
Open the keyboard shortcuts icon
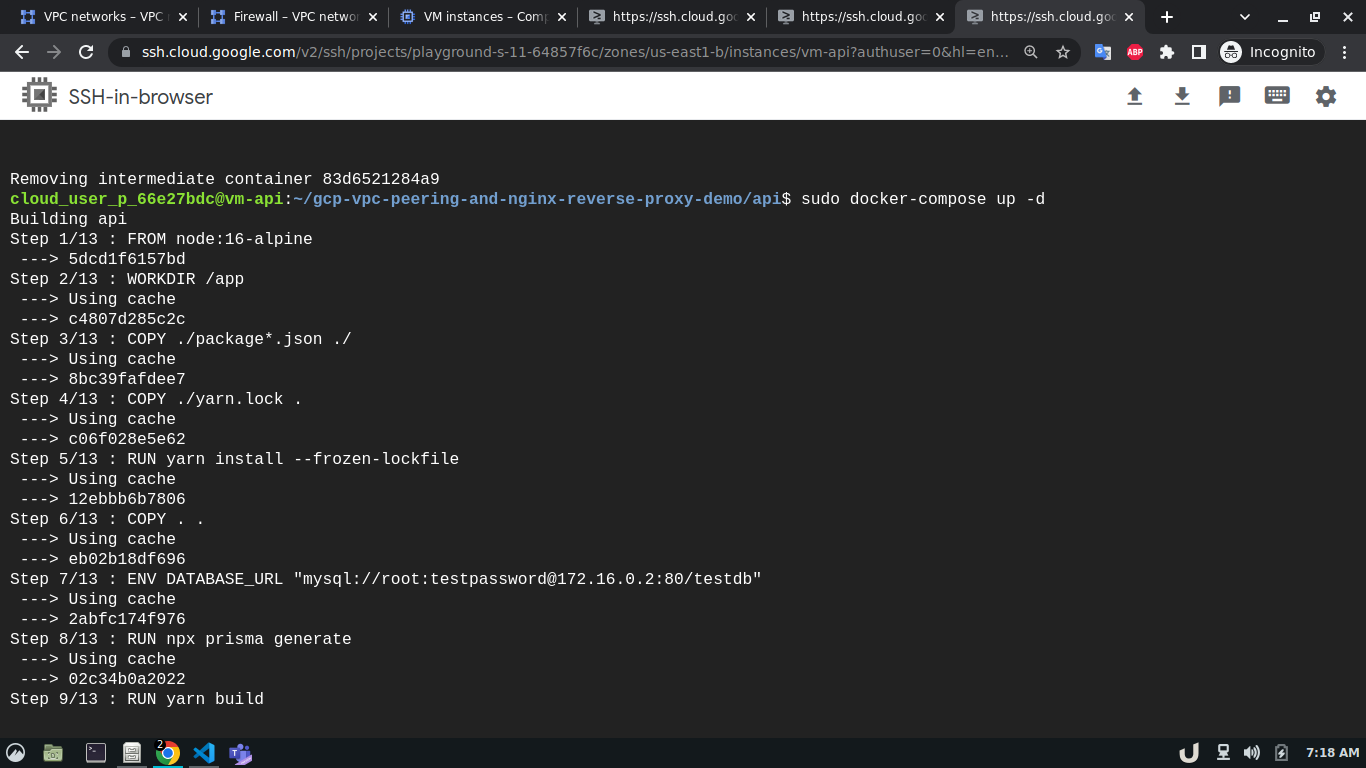pyautogui.click(x=1277, y=96)
